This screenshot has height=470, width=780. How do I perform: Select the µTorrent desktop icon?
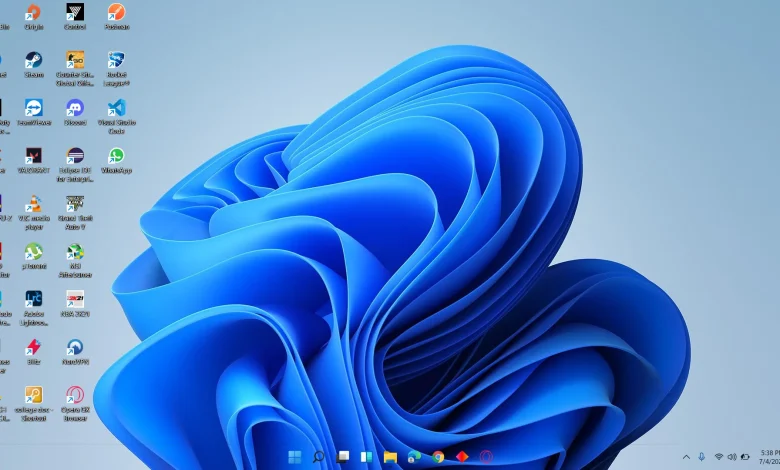[x=33, y=256]
